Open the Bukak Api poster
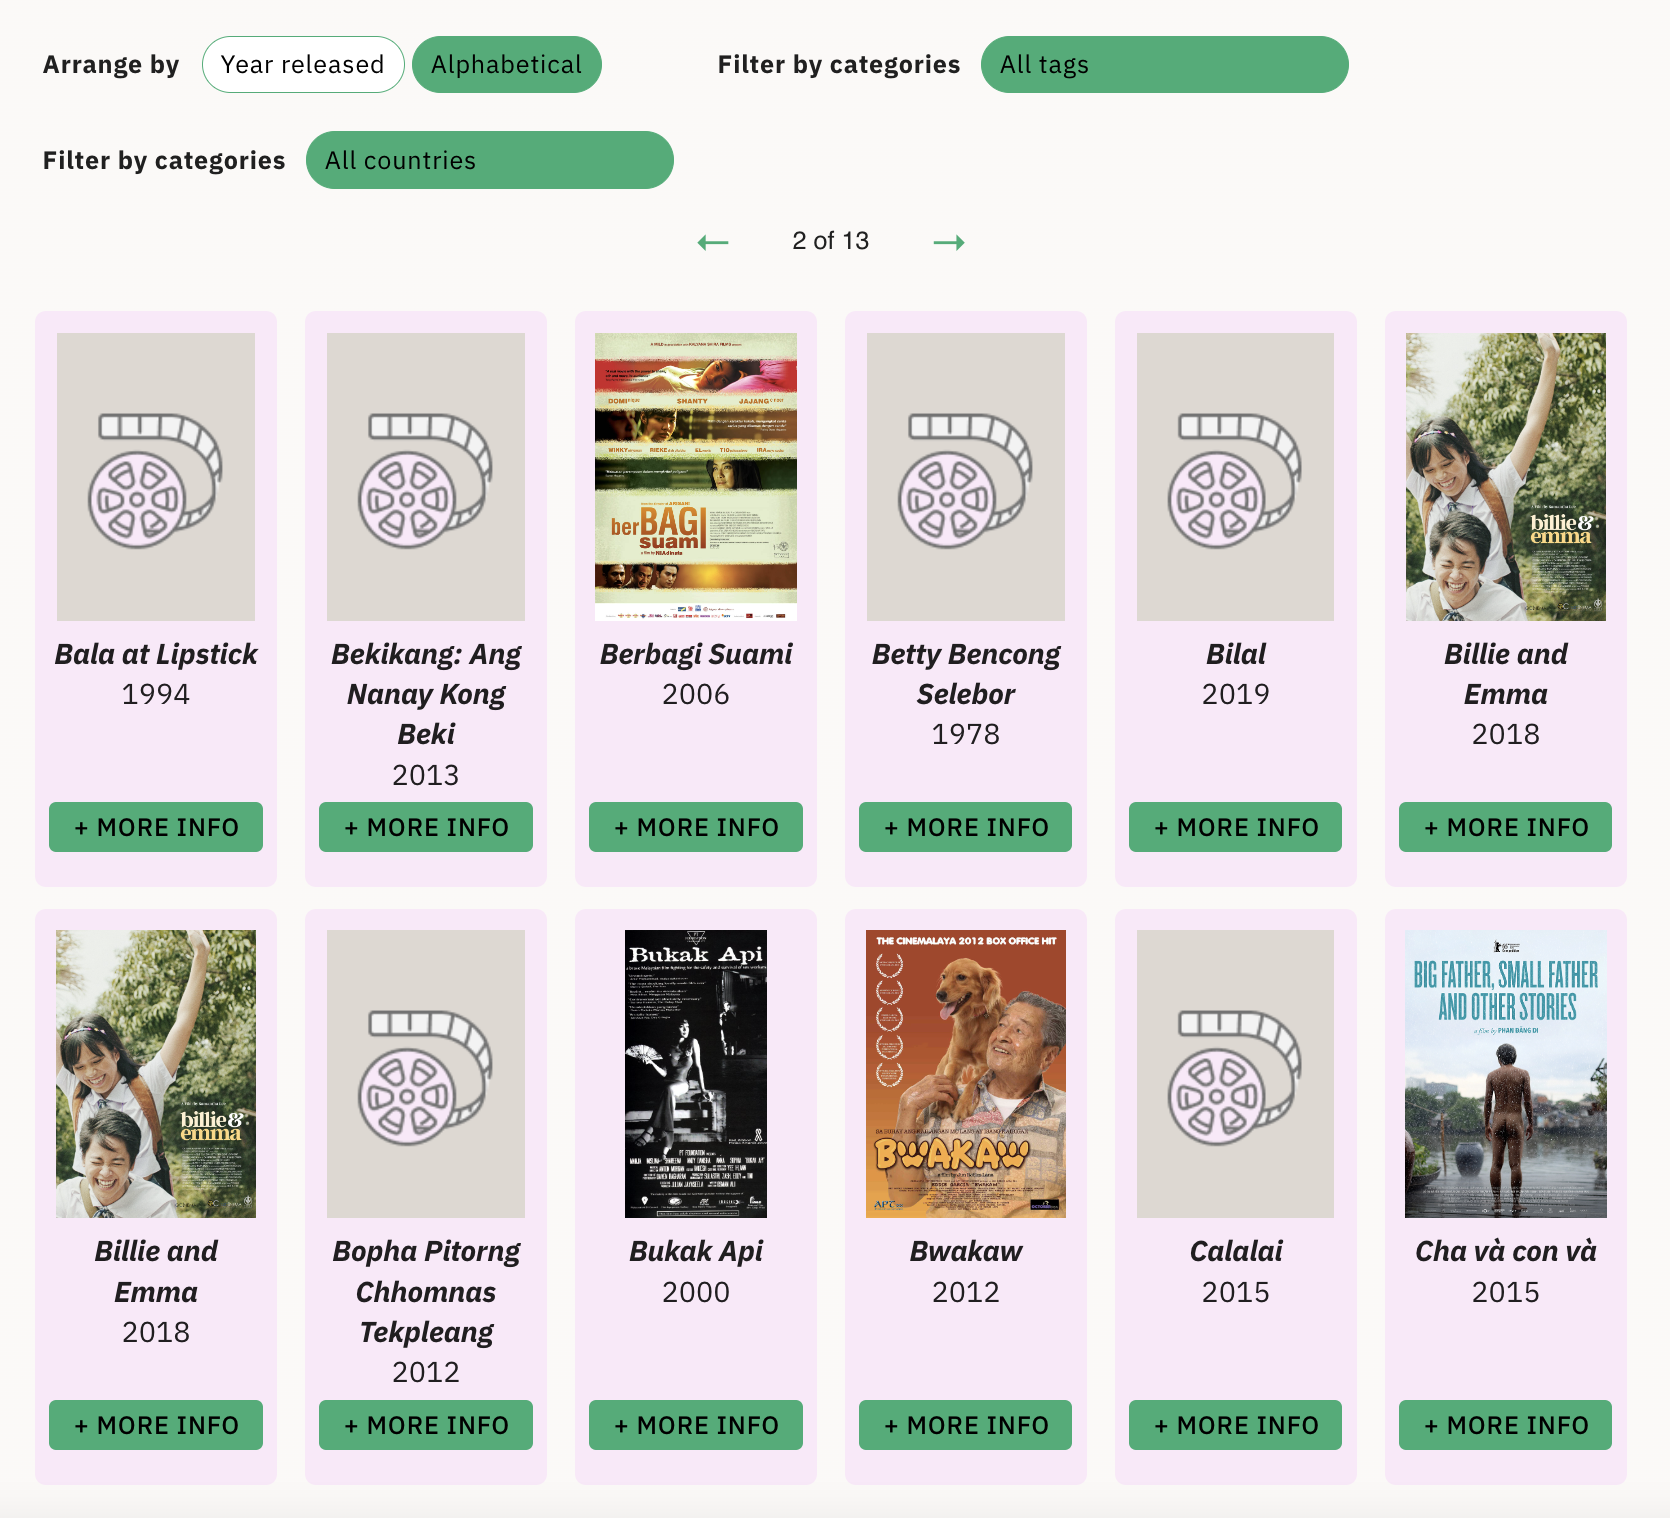Screen dimensions: 1670x1518 point(696,1074)
